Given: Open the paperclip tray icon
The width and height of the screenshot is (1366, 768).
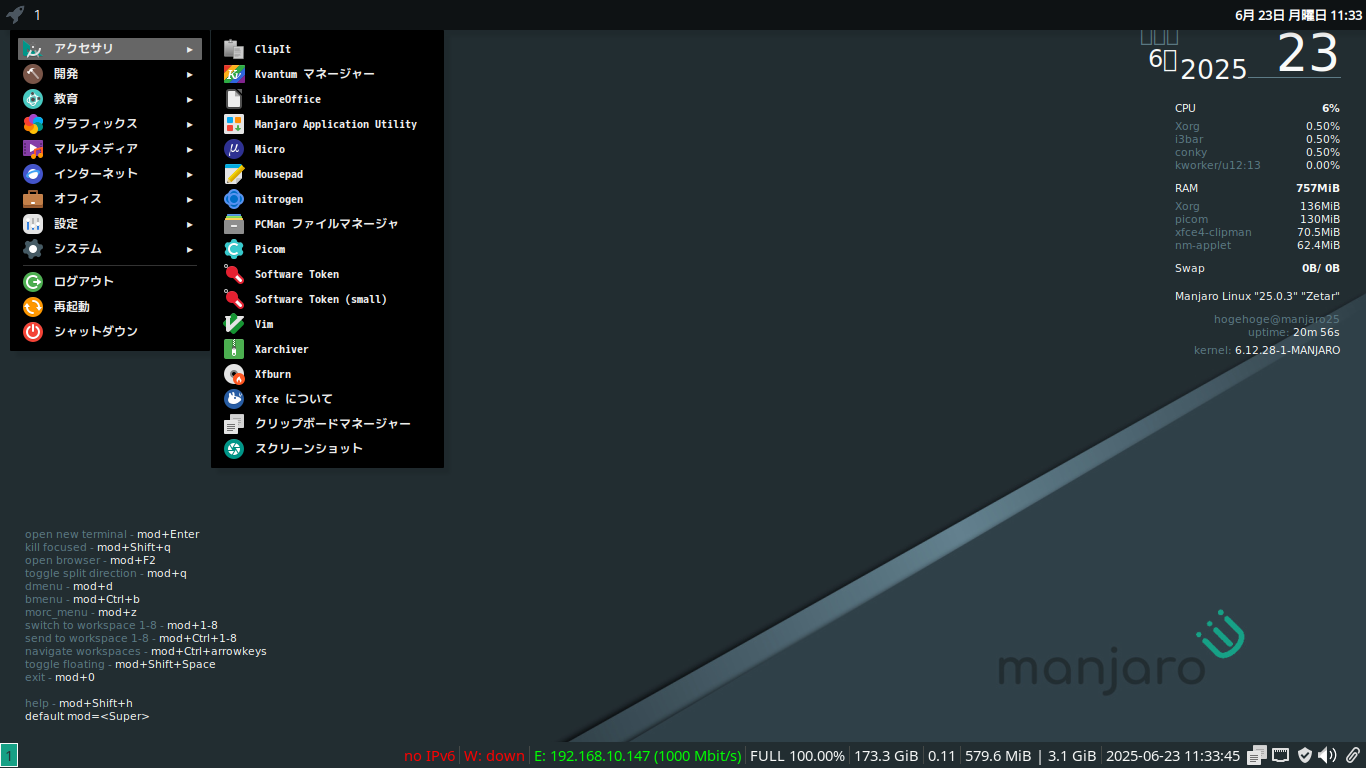Looking at the screenshot, I should click(1352, 755).
